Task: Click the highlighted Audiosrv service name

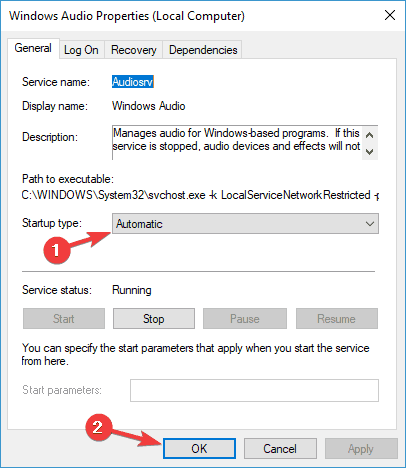Action: (x=133, y=82)
